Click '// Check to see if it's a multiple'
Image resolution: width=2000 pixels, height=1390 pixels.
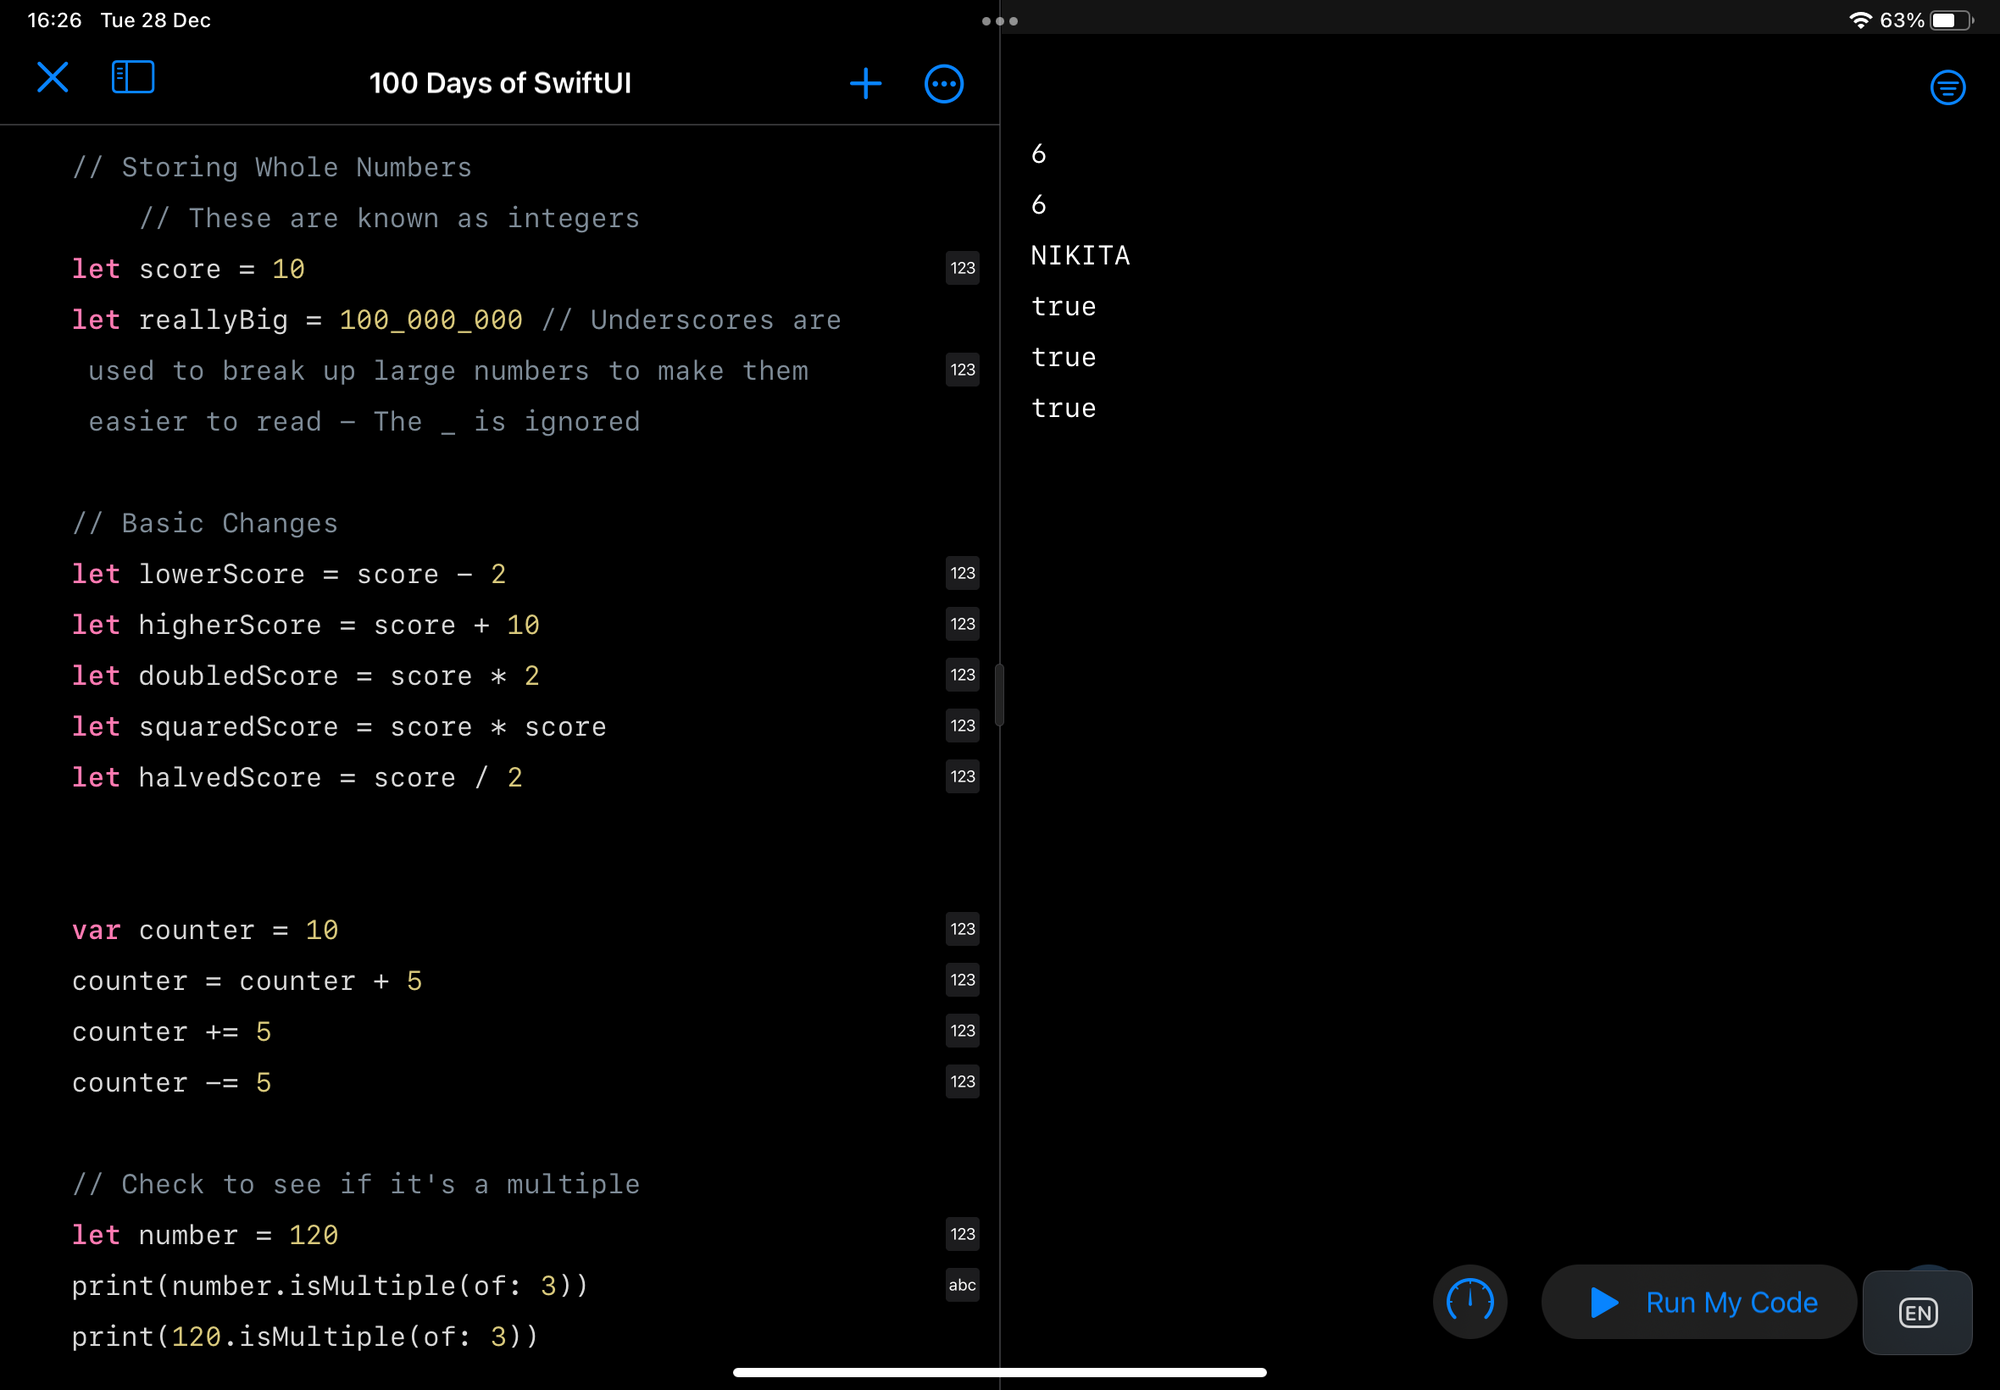[356, 1184]
